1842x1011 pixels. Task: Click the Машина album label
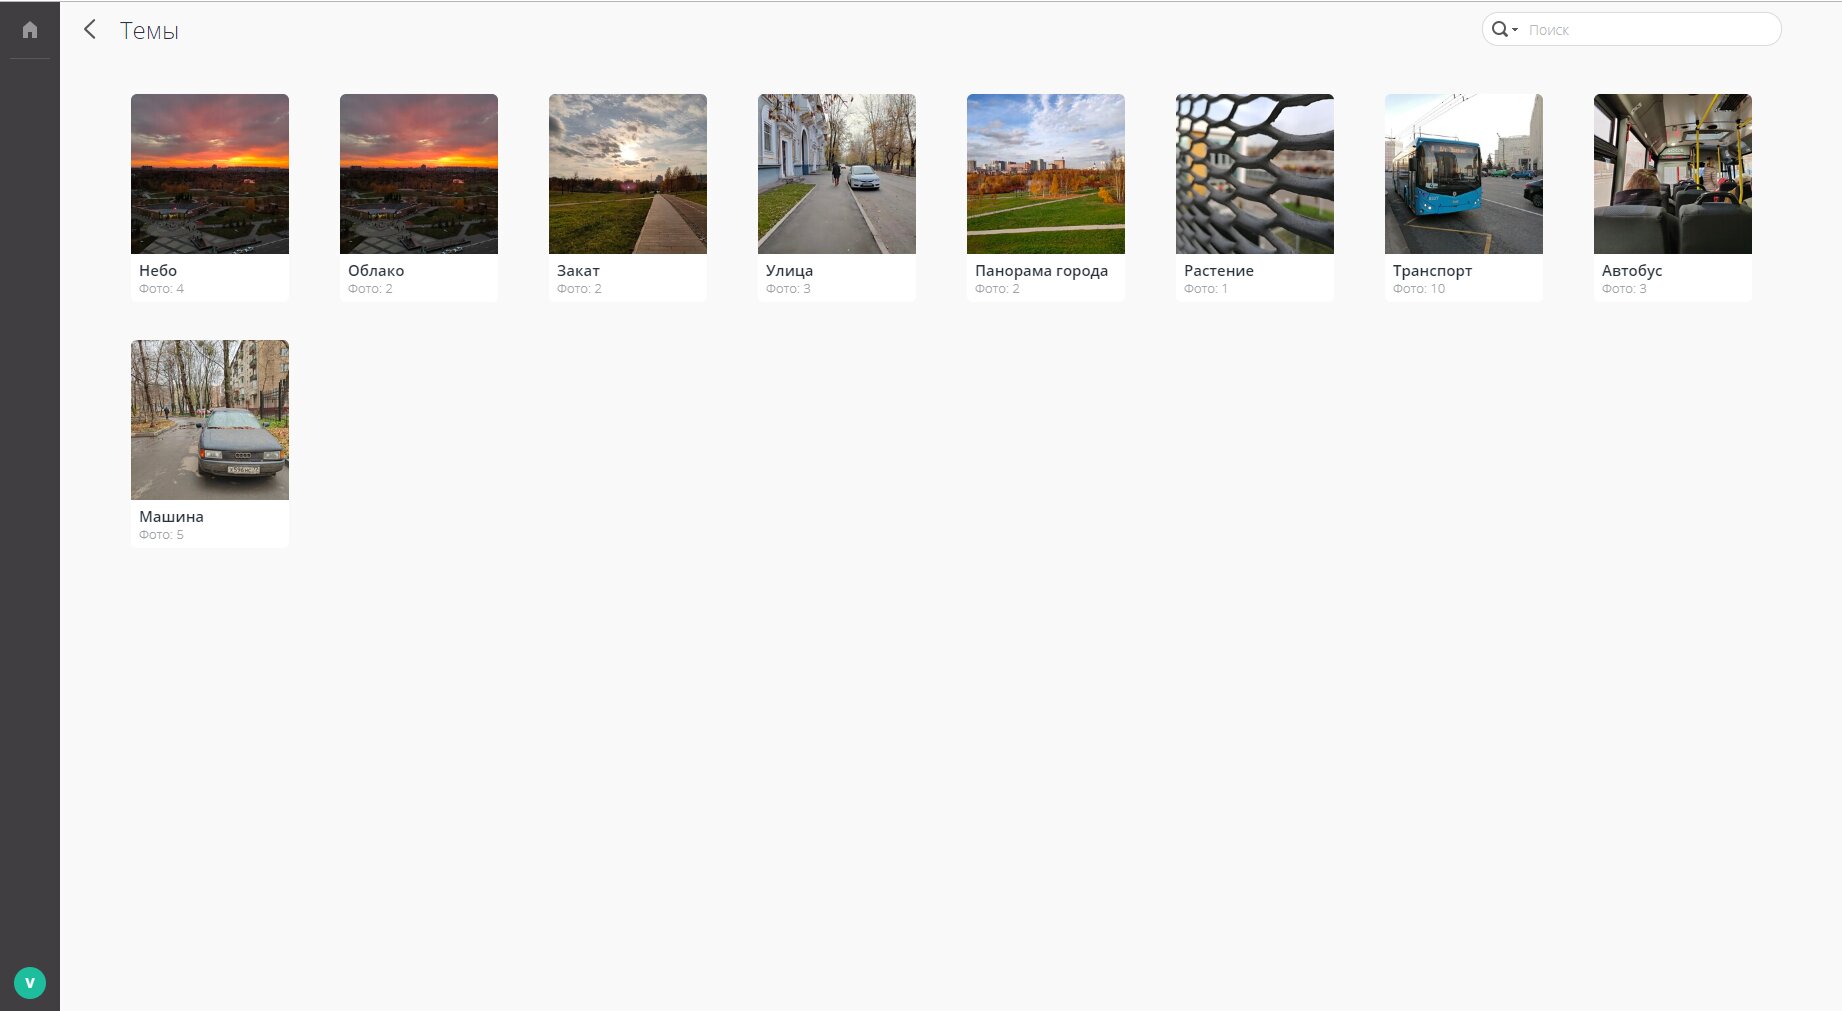171,517
